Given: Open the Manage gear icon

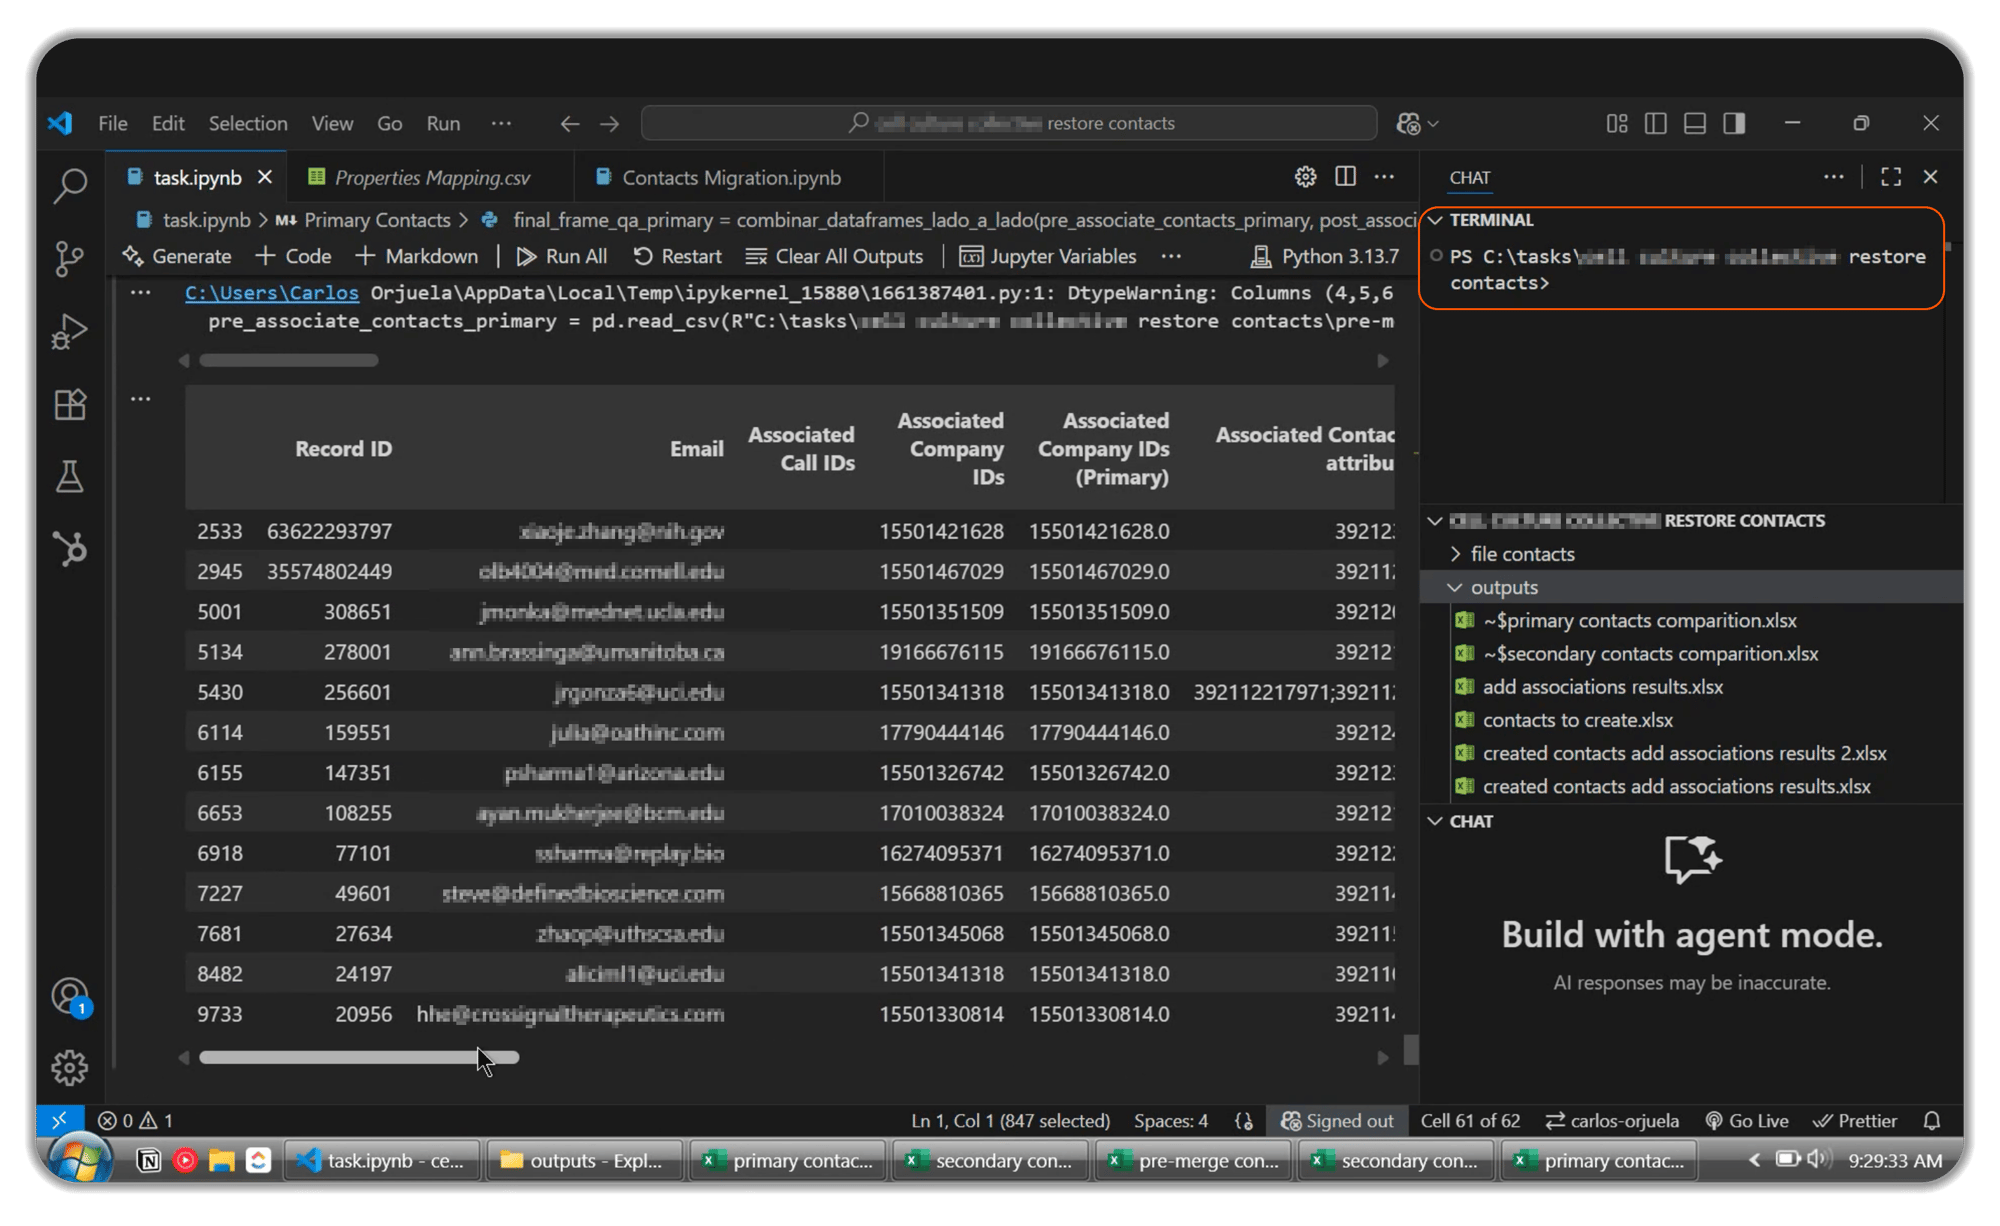Looking at the screenshot, I should (70, 1068).
